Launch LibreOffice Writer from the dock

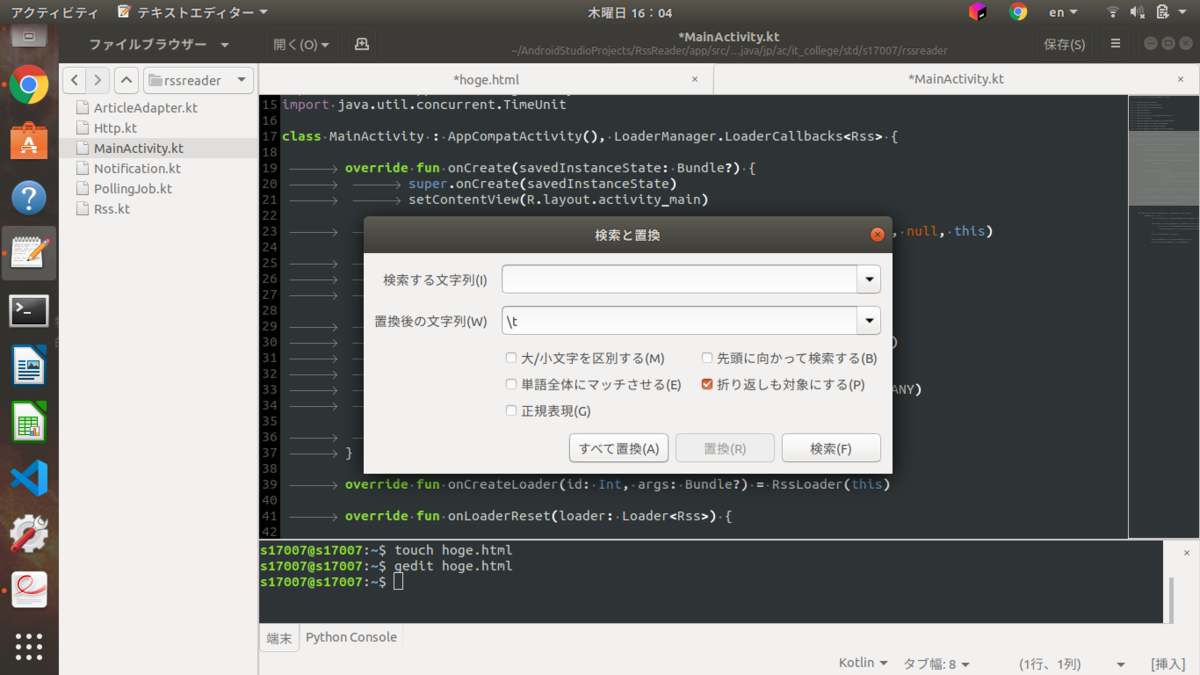[29, 366]
